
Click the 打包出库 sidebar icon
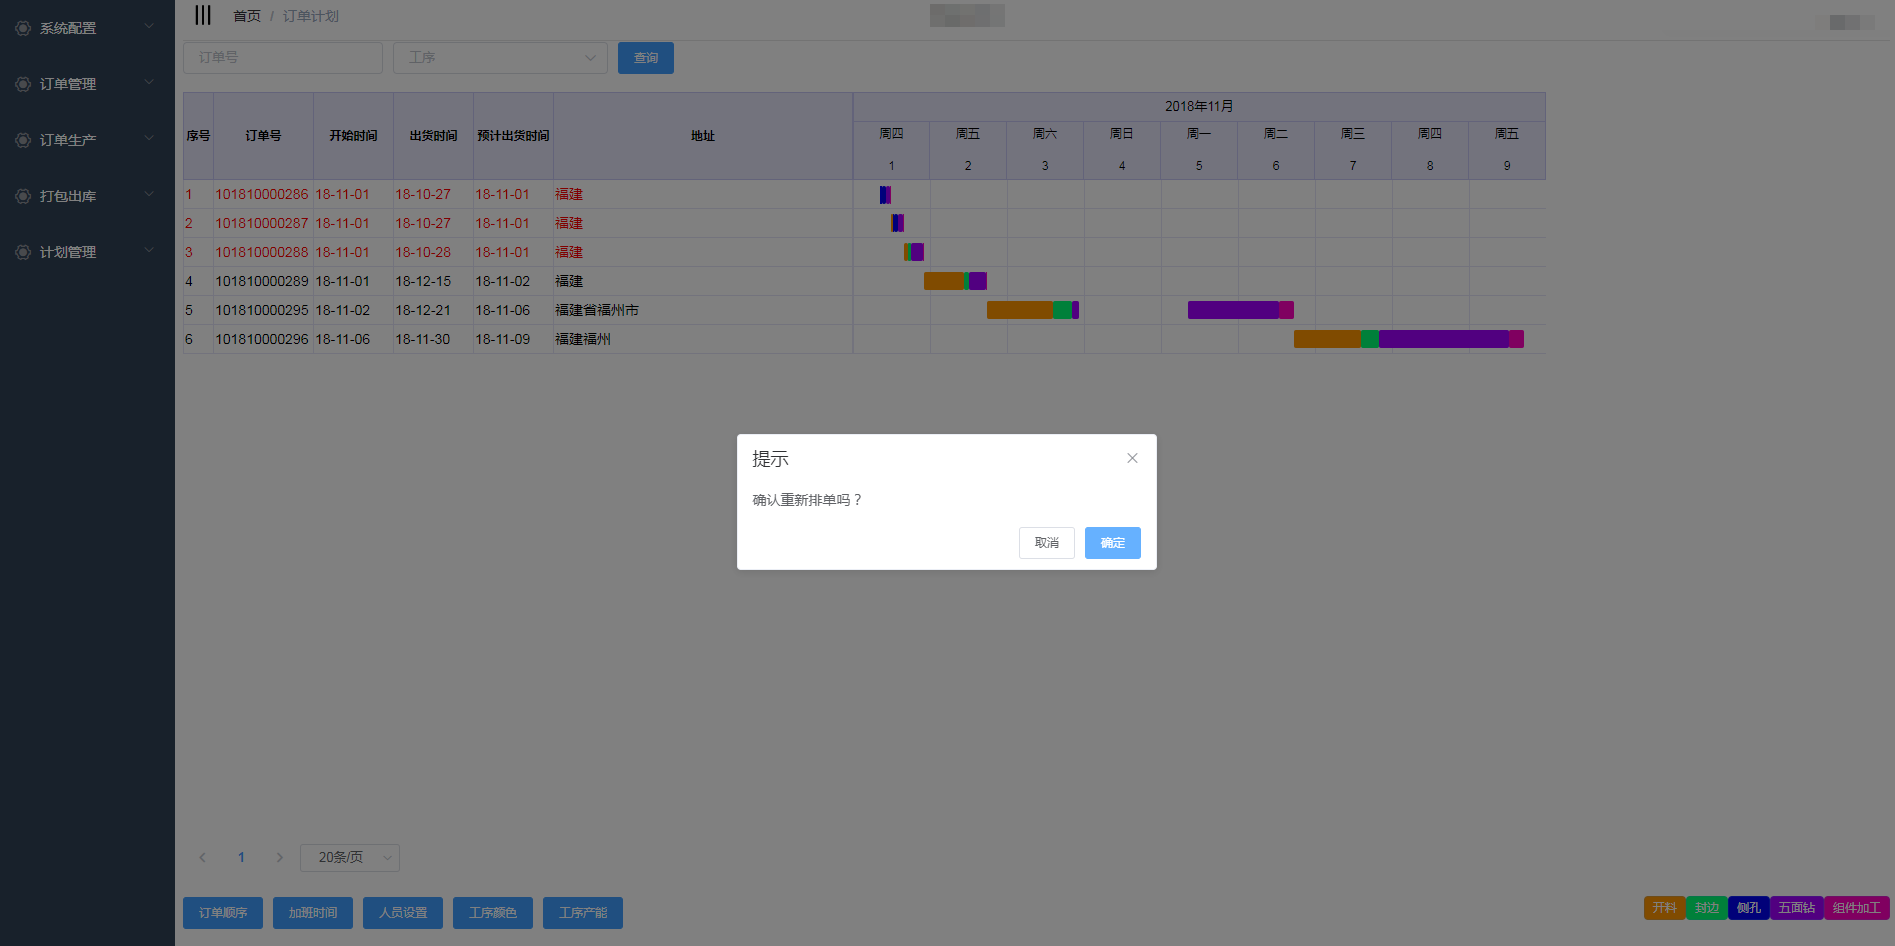click(23, 196)
